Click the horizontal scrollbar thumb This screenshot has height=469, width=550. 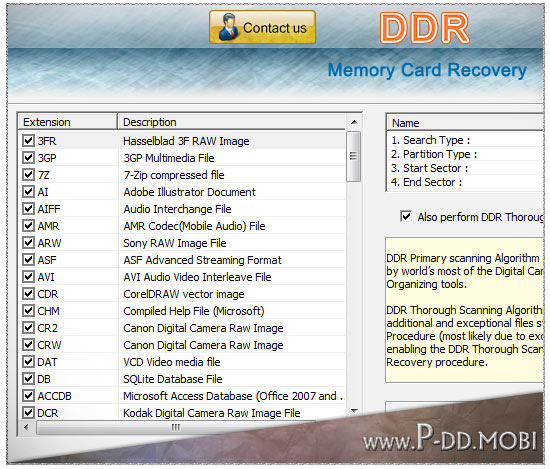(x=175, y=427)
